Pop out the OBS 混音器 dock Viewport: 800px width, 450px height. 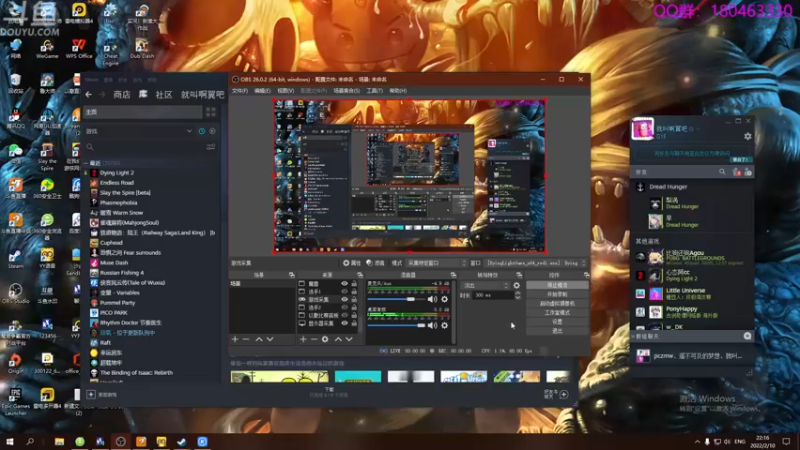(453, 275)
